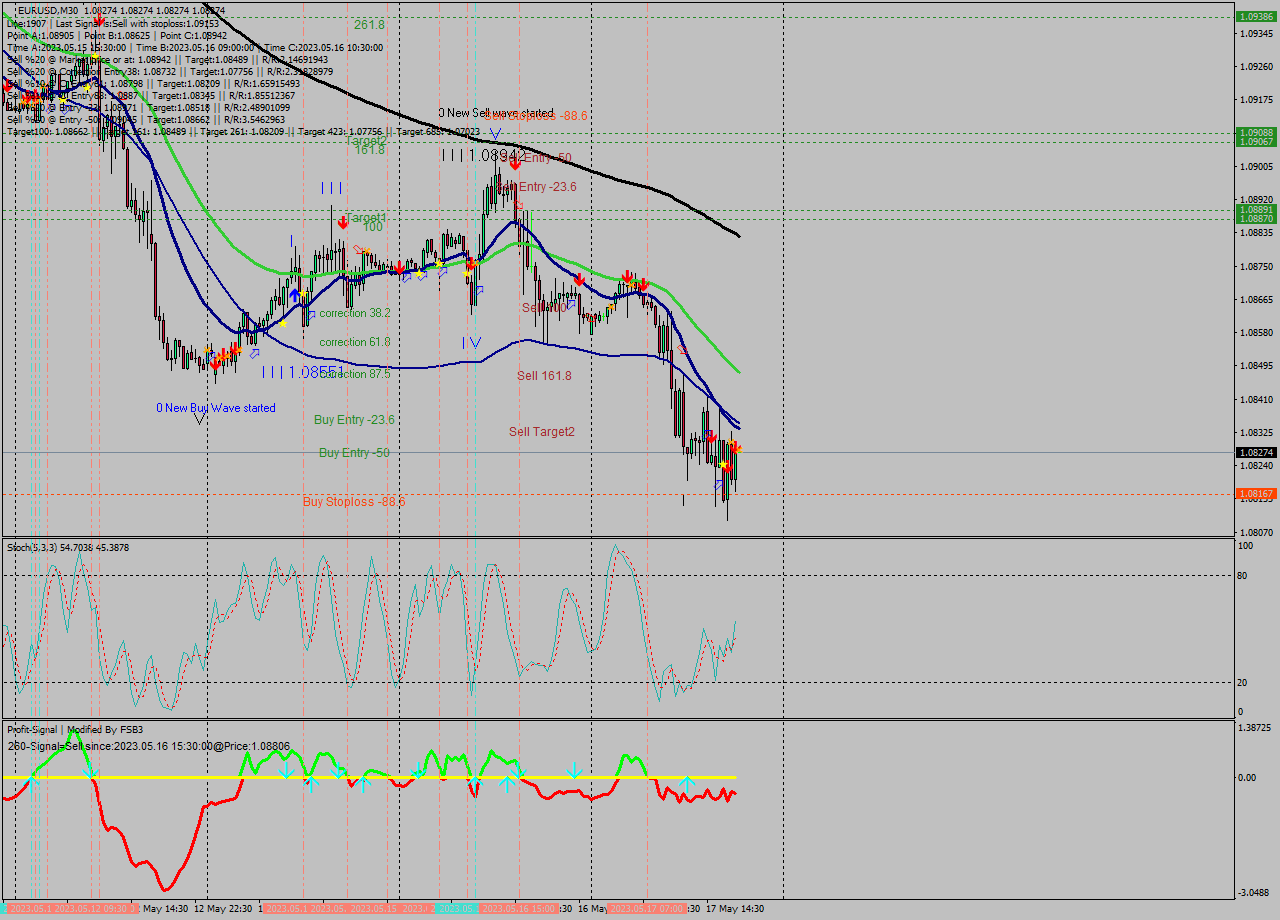This screenshot has width=1280, height=920.
Task: Click the 1.08665 value on the price scale
Action: point(1258,300)
